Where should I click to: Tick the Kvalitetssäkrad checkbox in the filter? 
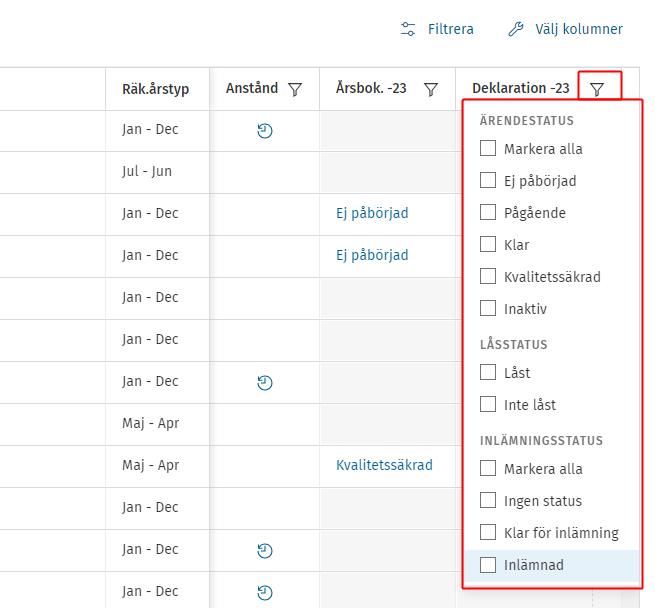[x=488, y=276]
